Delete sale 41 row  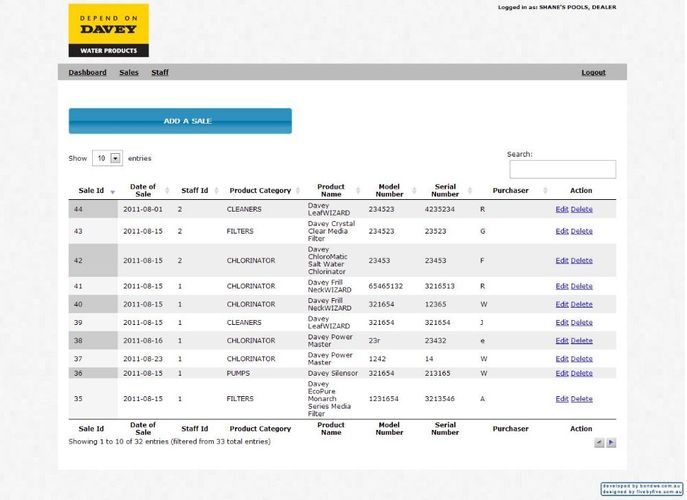click(581, 287)
